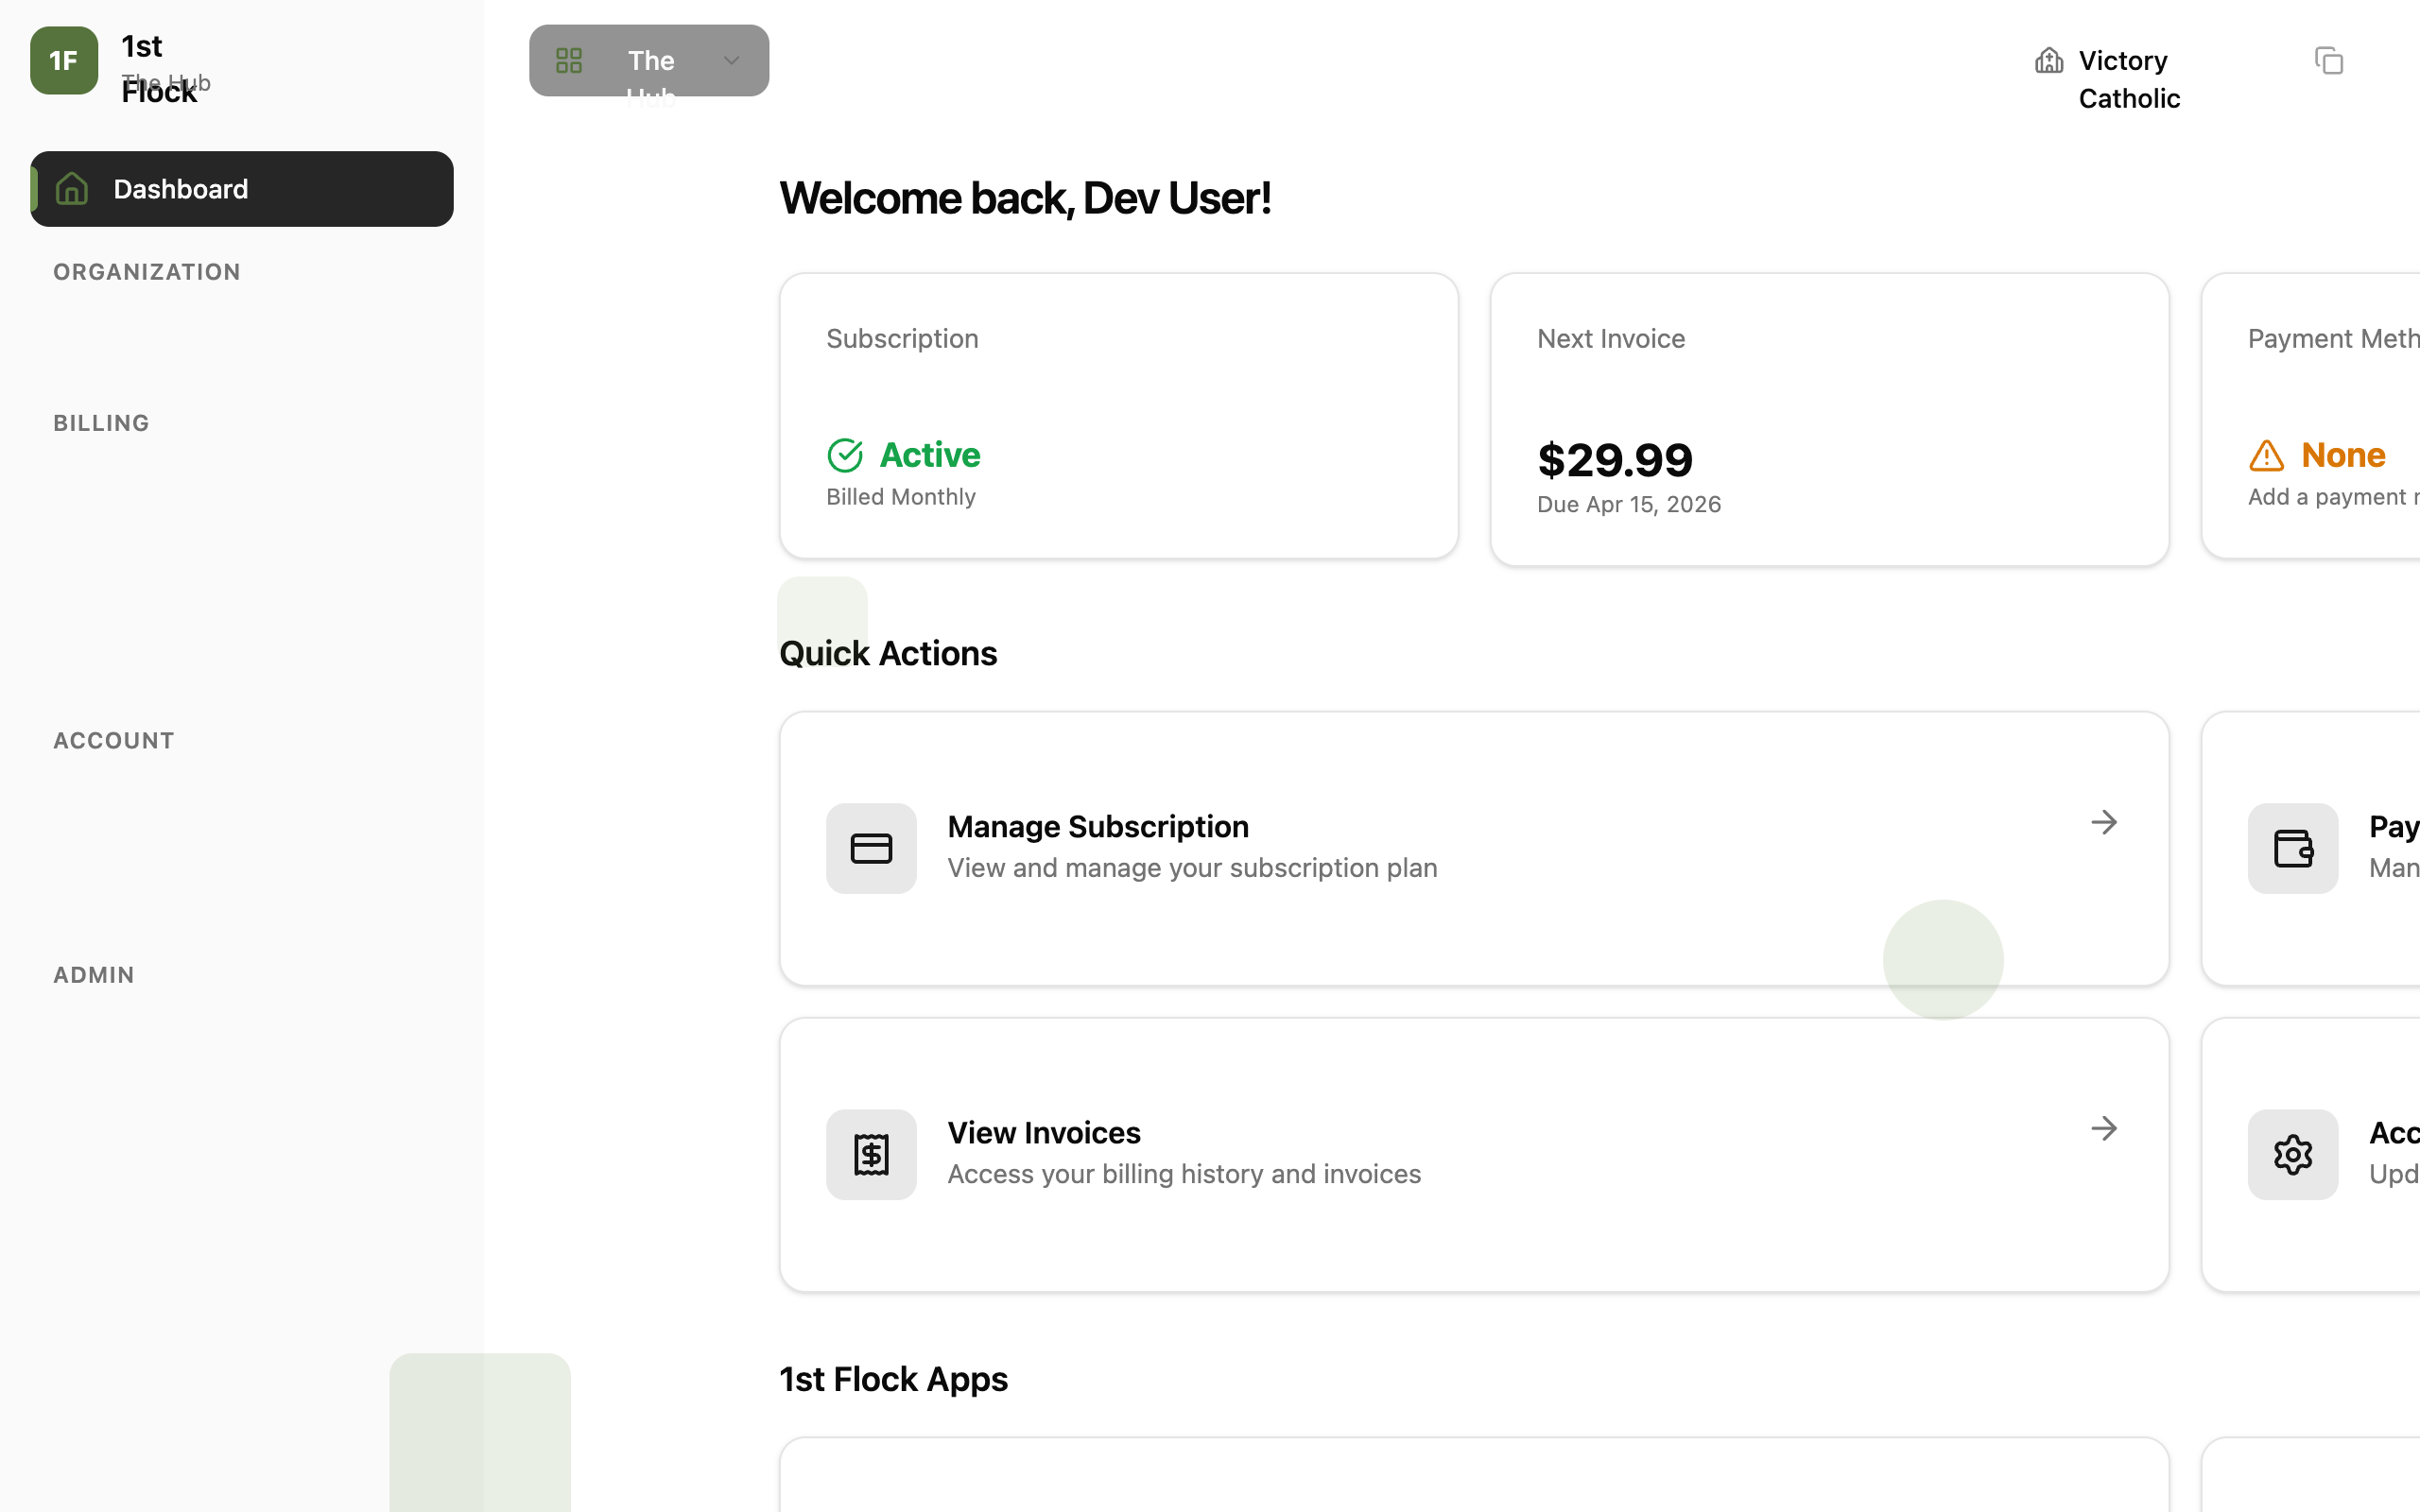Click the gear icon on the Account card
This screenshot has width=2420, height=1512.
point(2293,1155)
